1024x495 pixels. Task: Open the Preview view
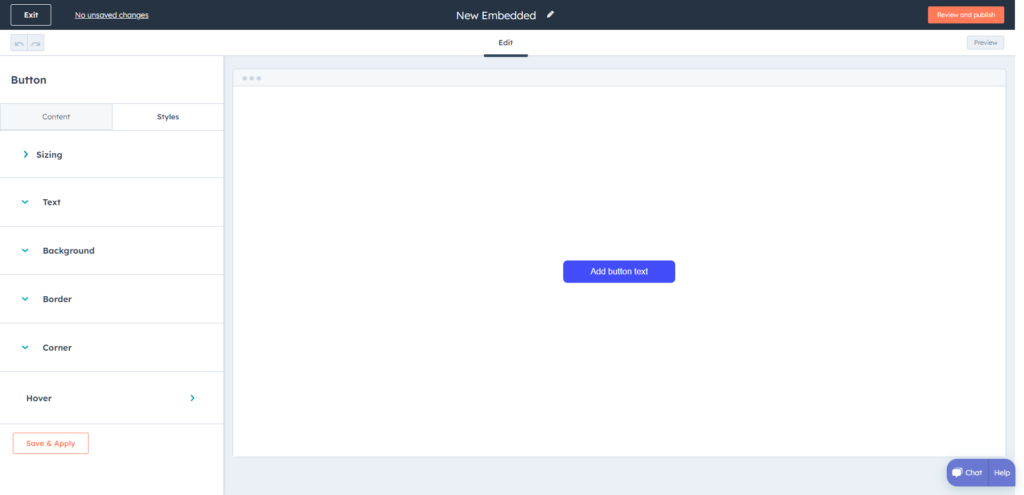click(x=985, y=42)
